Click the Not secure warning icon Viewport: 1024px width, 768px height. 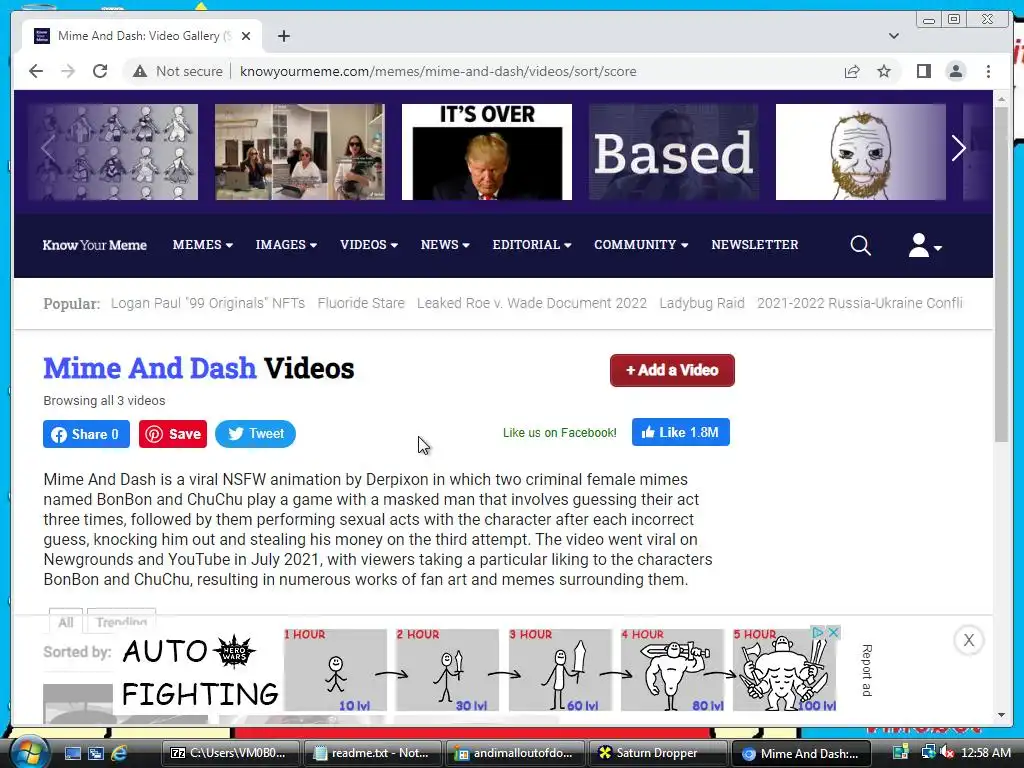point(140,71)
